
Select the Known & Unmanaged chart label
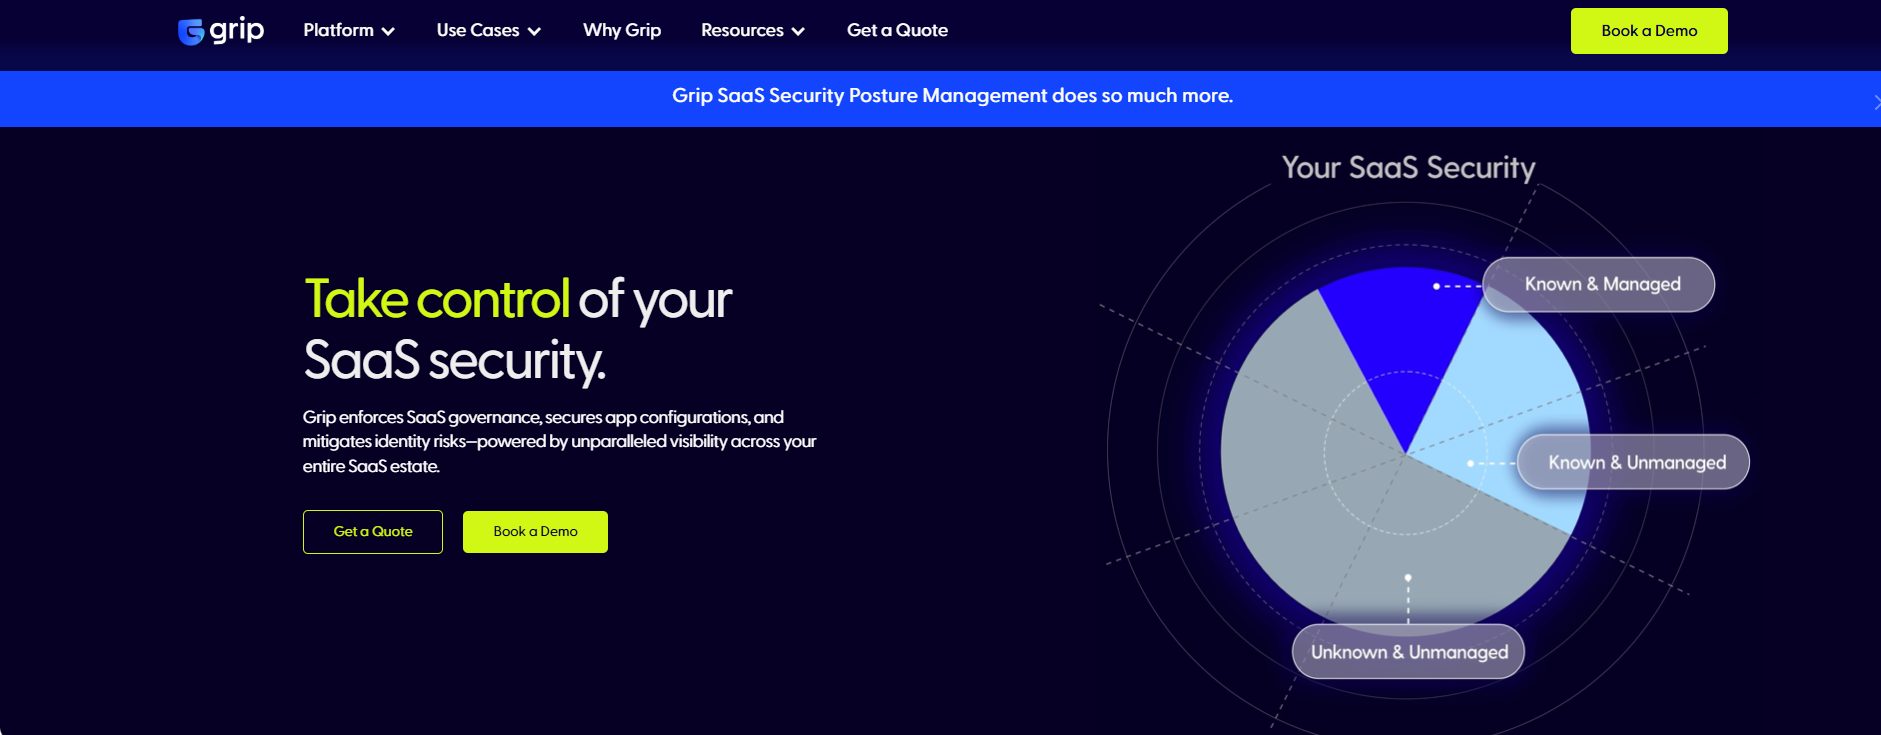point(1636,463)
